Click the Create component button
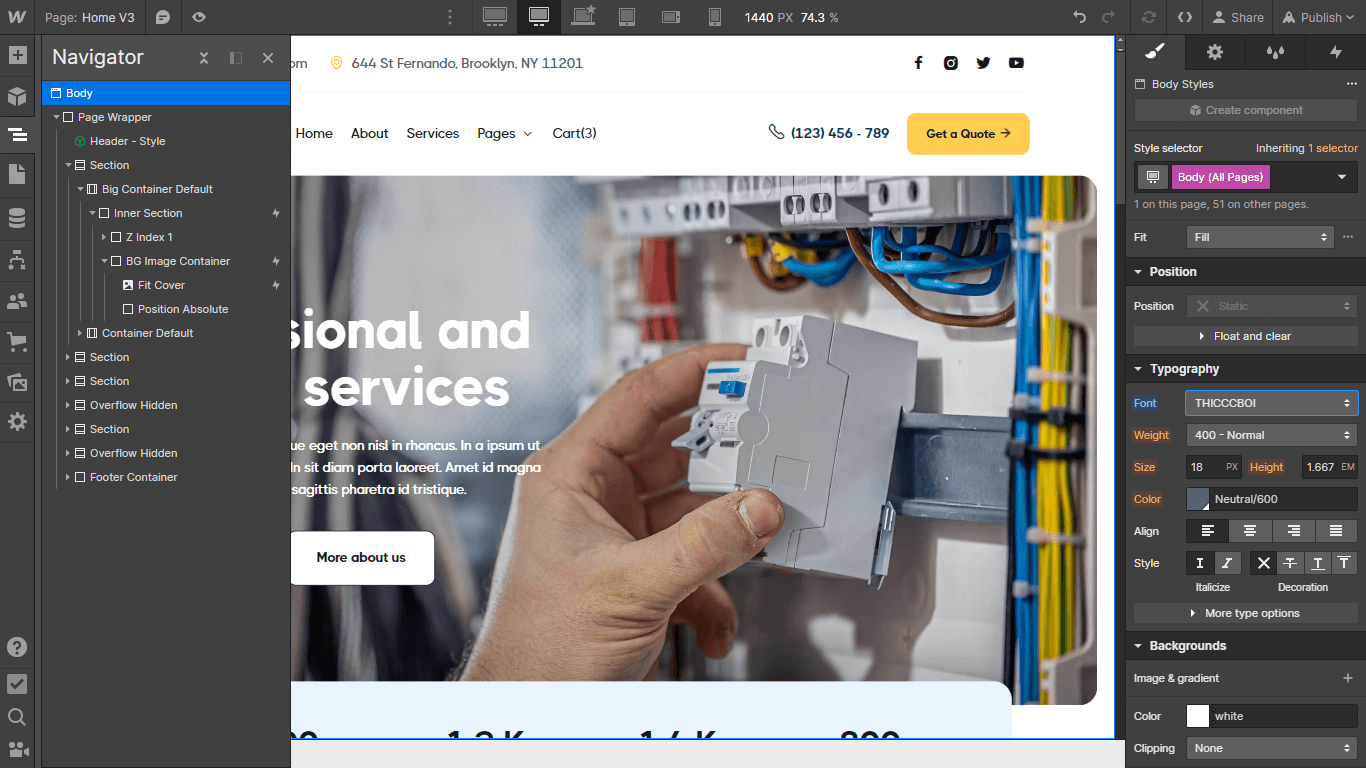Image resolution: width=1366 pixels, height=768 pixels. 1245,110
